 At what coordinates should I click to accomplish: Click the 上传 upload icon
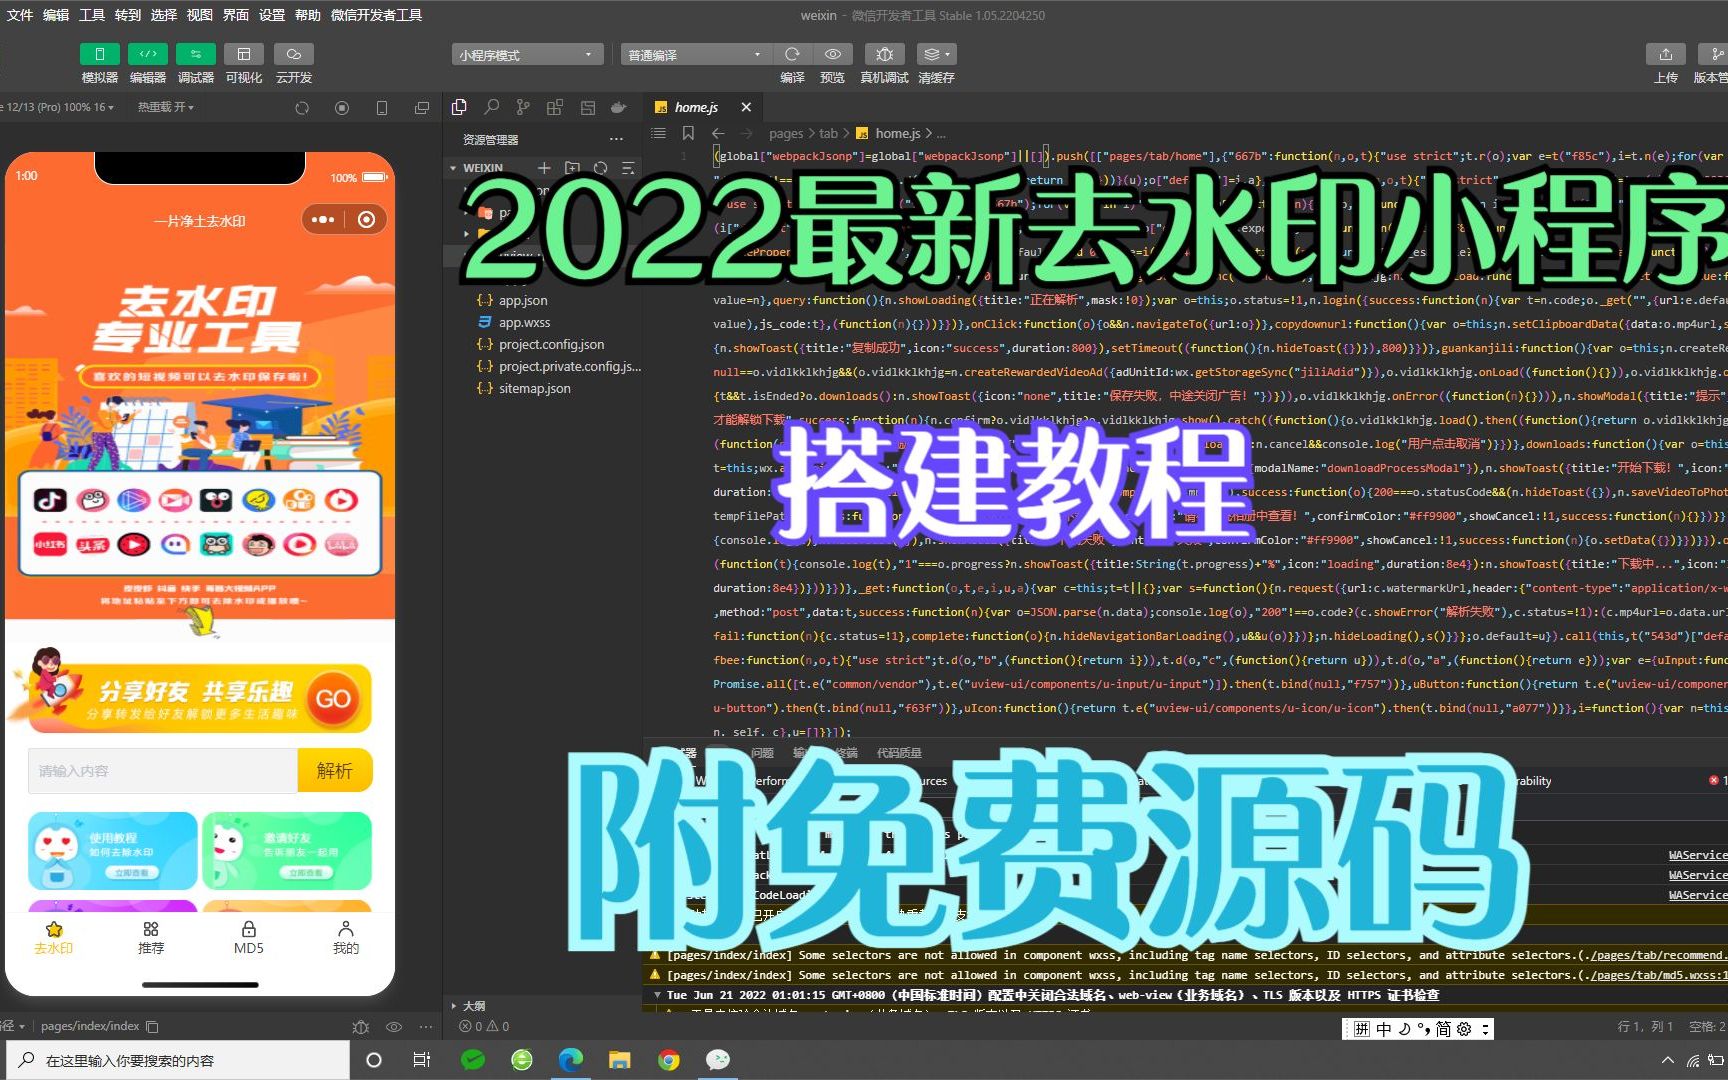1665,54
